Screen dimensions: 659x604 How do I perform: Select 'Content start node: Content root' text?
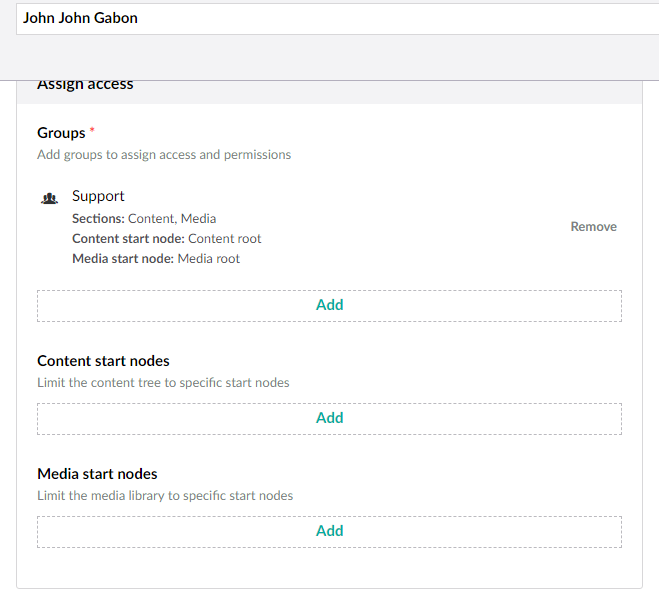(166, 239)
